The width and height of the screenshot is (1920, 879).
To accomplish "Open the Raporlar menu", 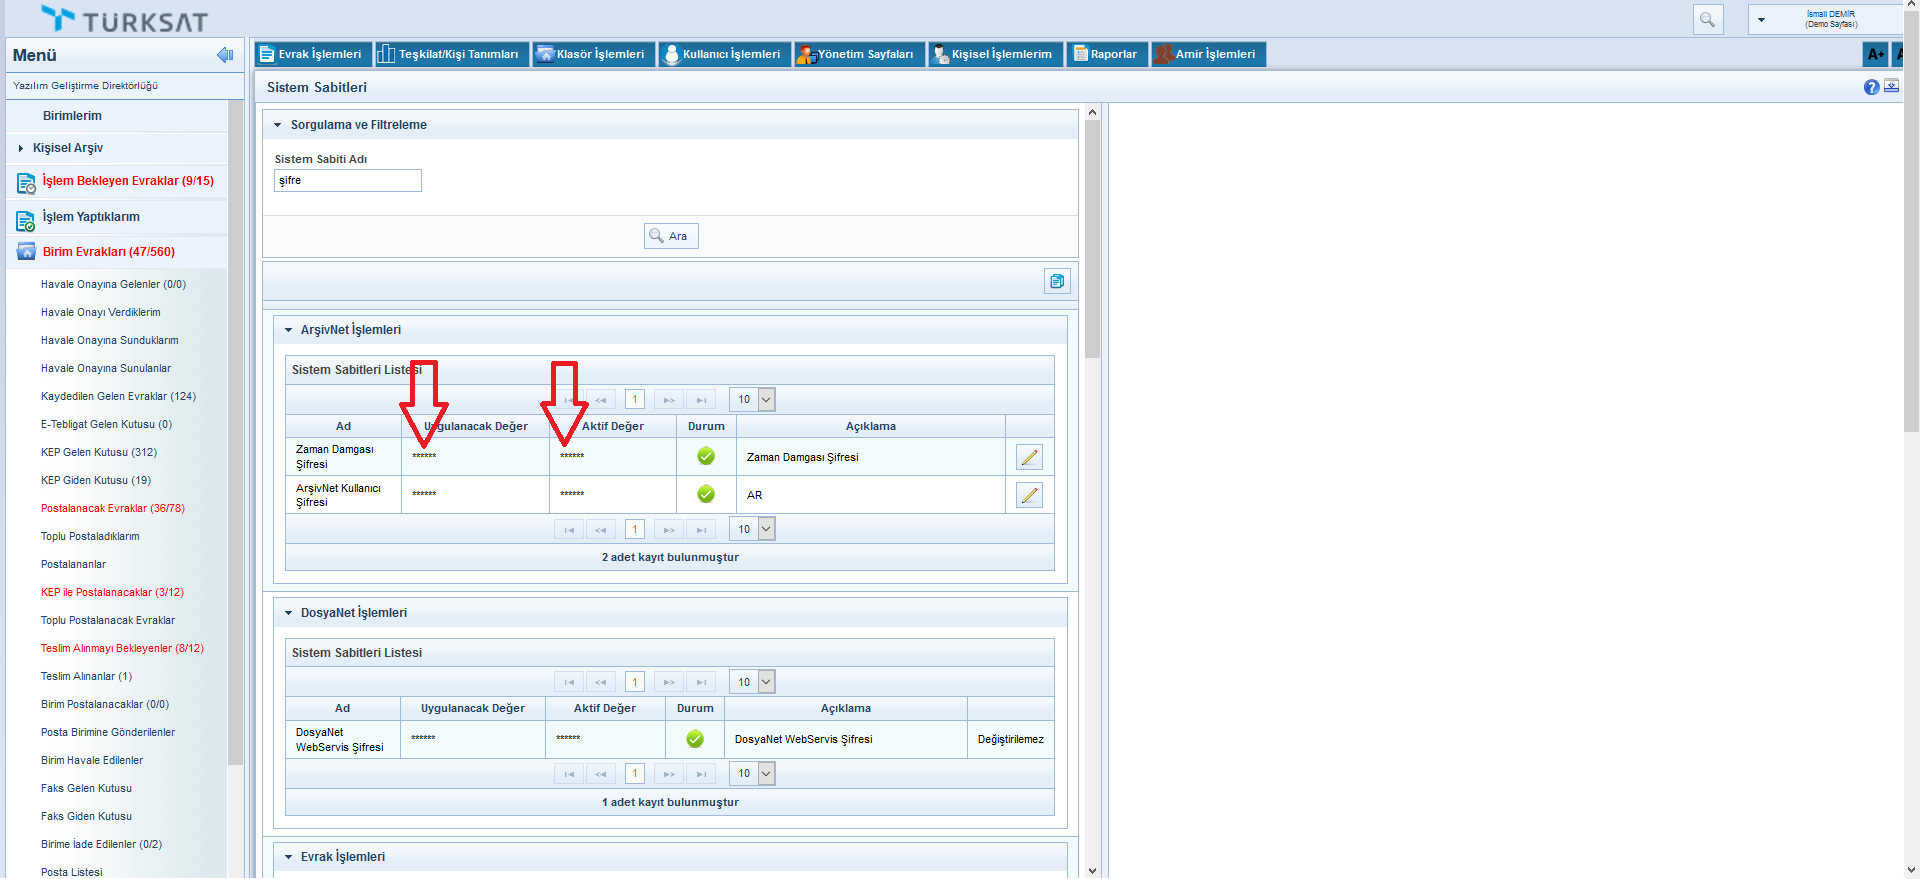I will click(x=1106, y=54).
